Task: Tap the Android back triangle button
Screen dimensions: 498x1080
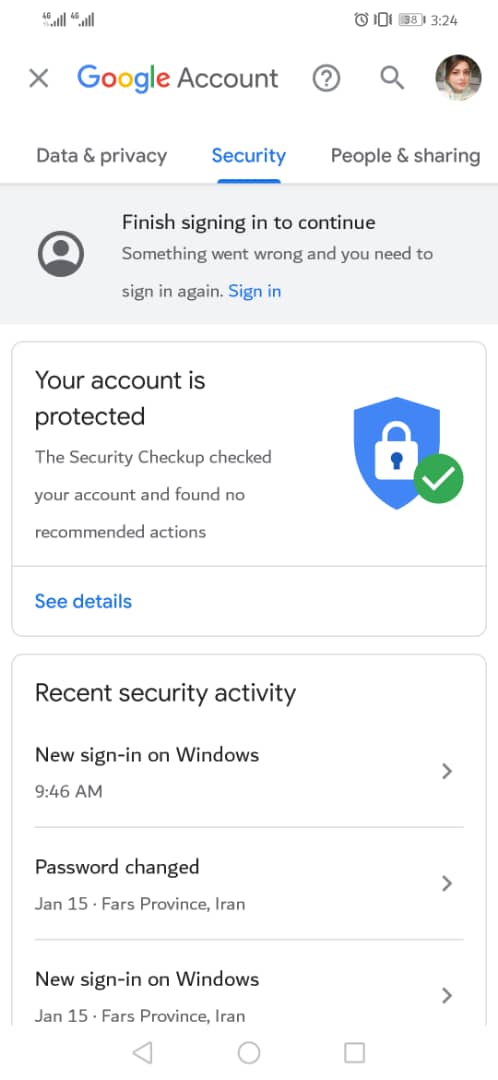Action: tap(142, 1052)
